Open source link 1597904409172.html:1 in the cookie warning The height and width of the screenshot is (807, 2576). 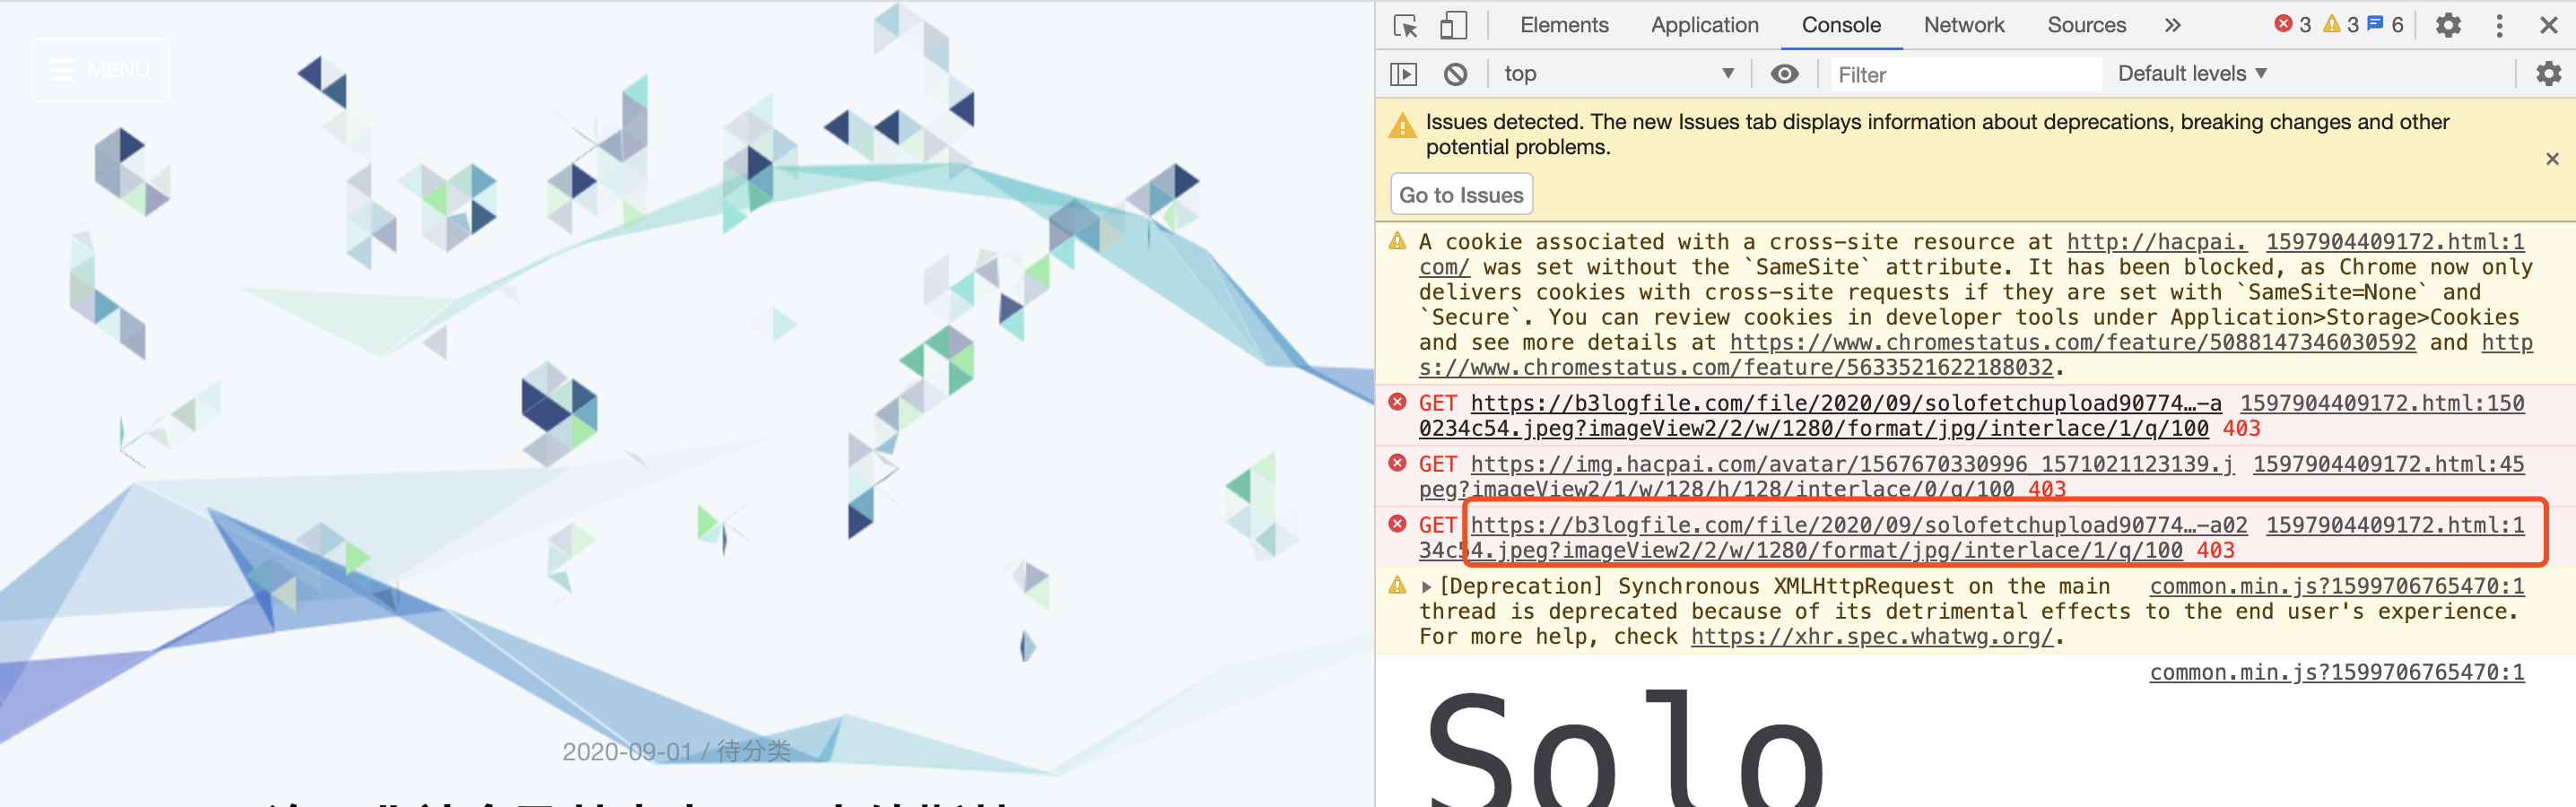tap(2395, 242)
